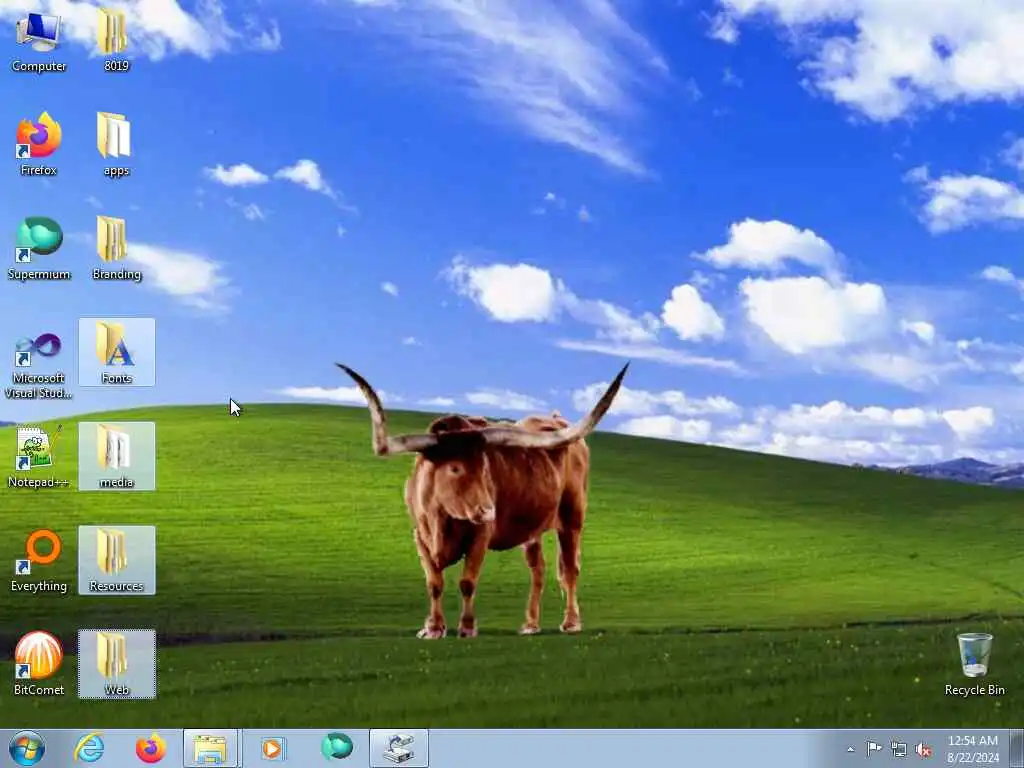Select the media folder icon
The width and height of the screenshot is (1024, 768).
coord(116,456)
